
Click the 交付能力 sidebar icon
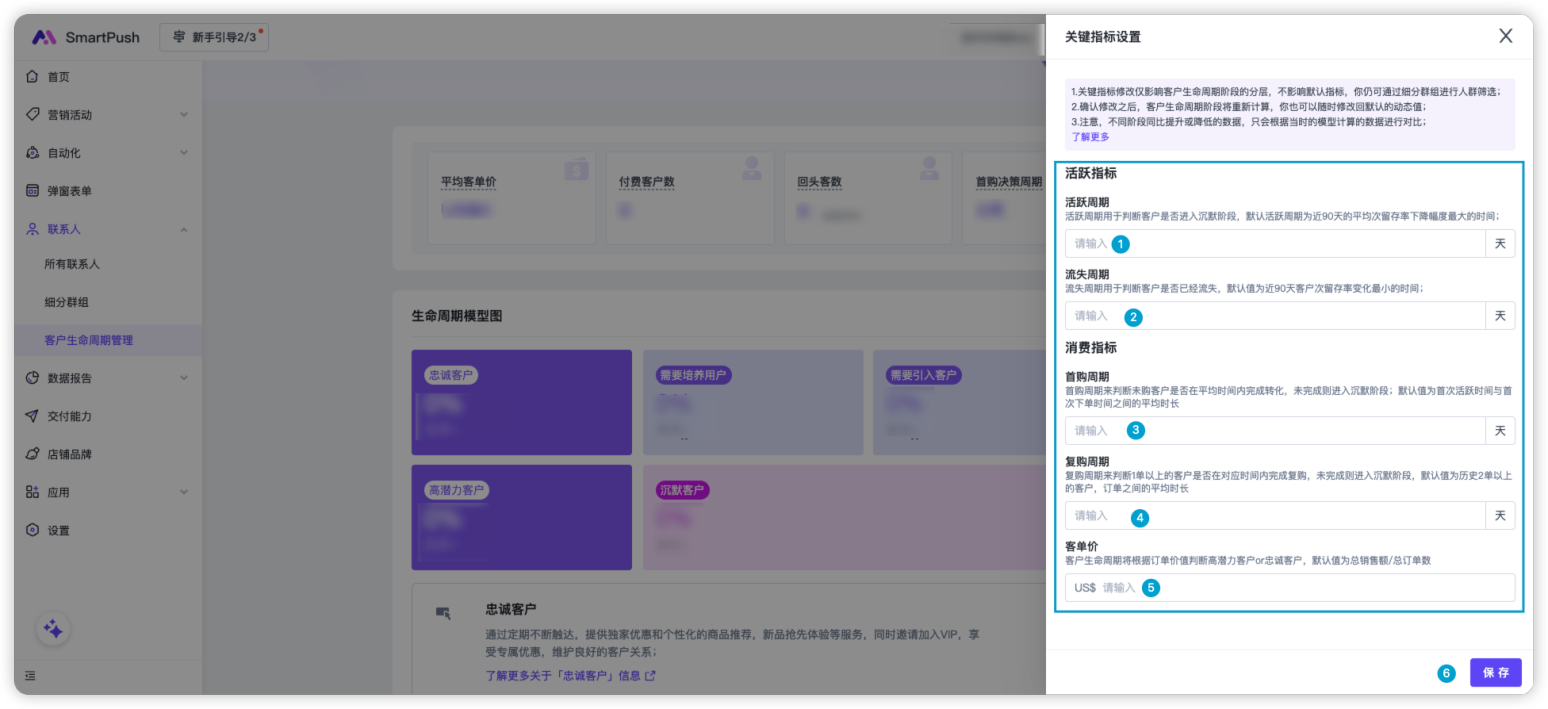(x=33, y=416)
